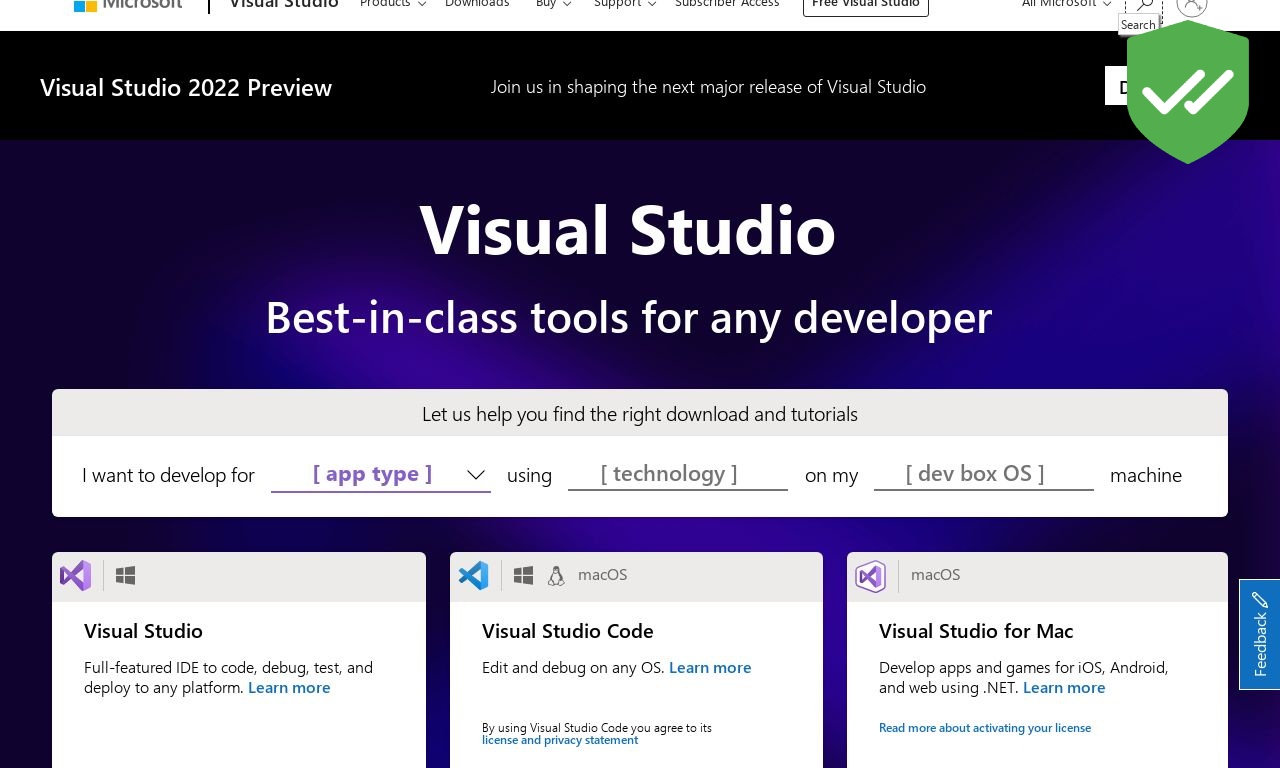Expand the Buy menu

(x=554, y=4)
